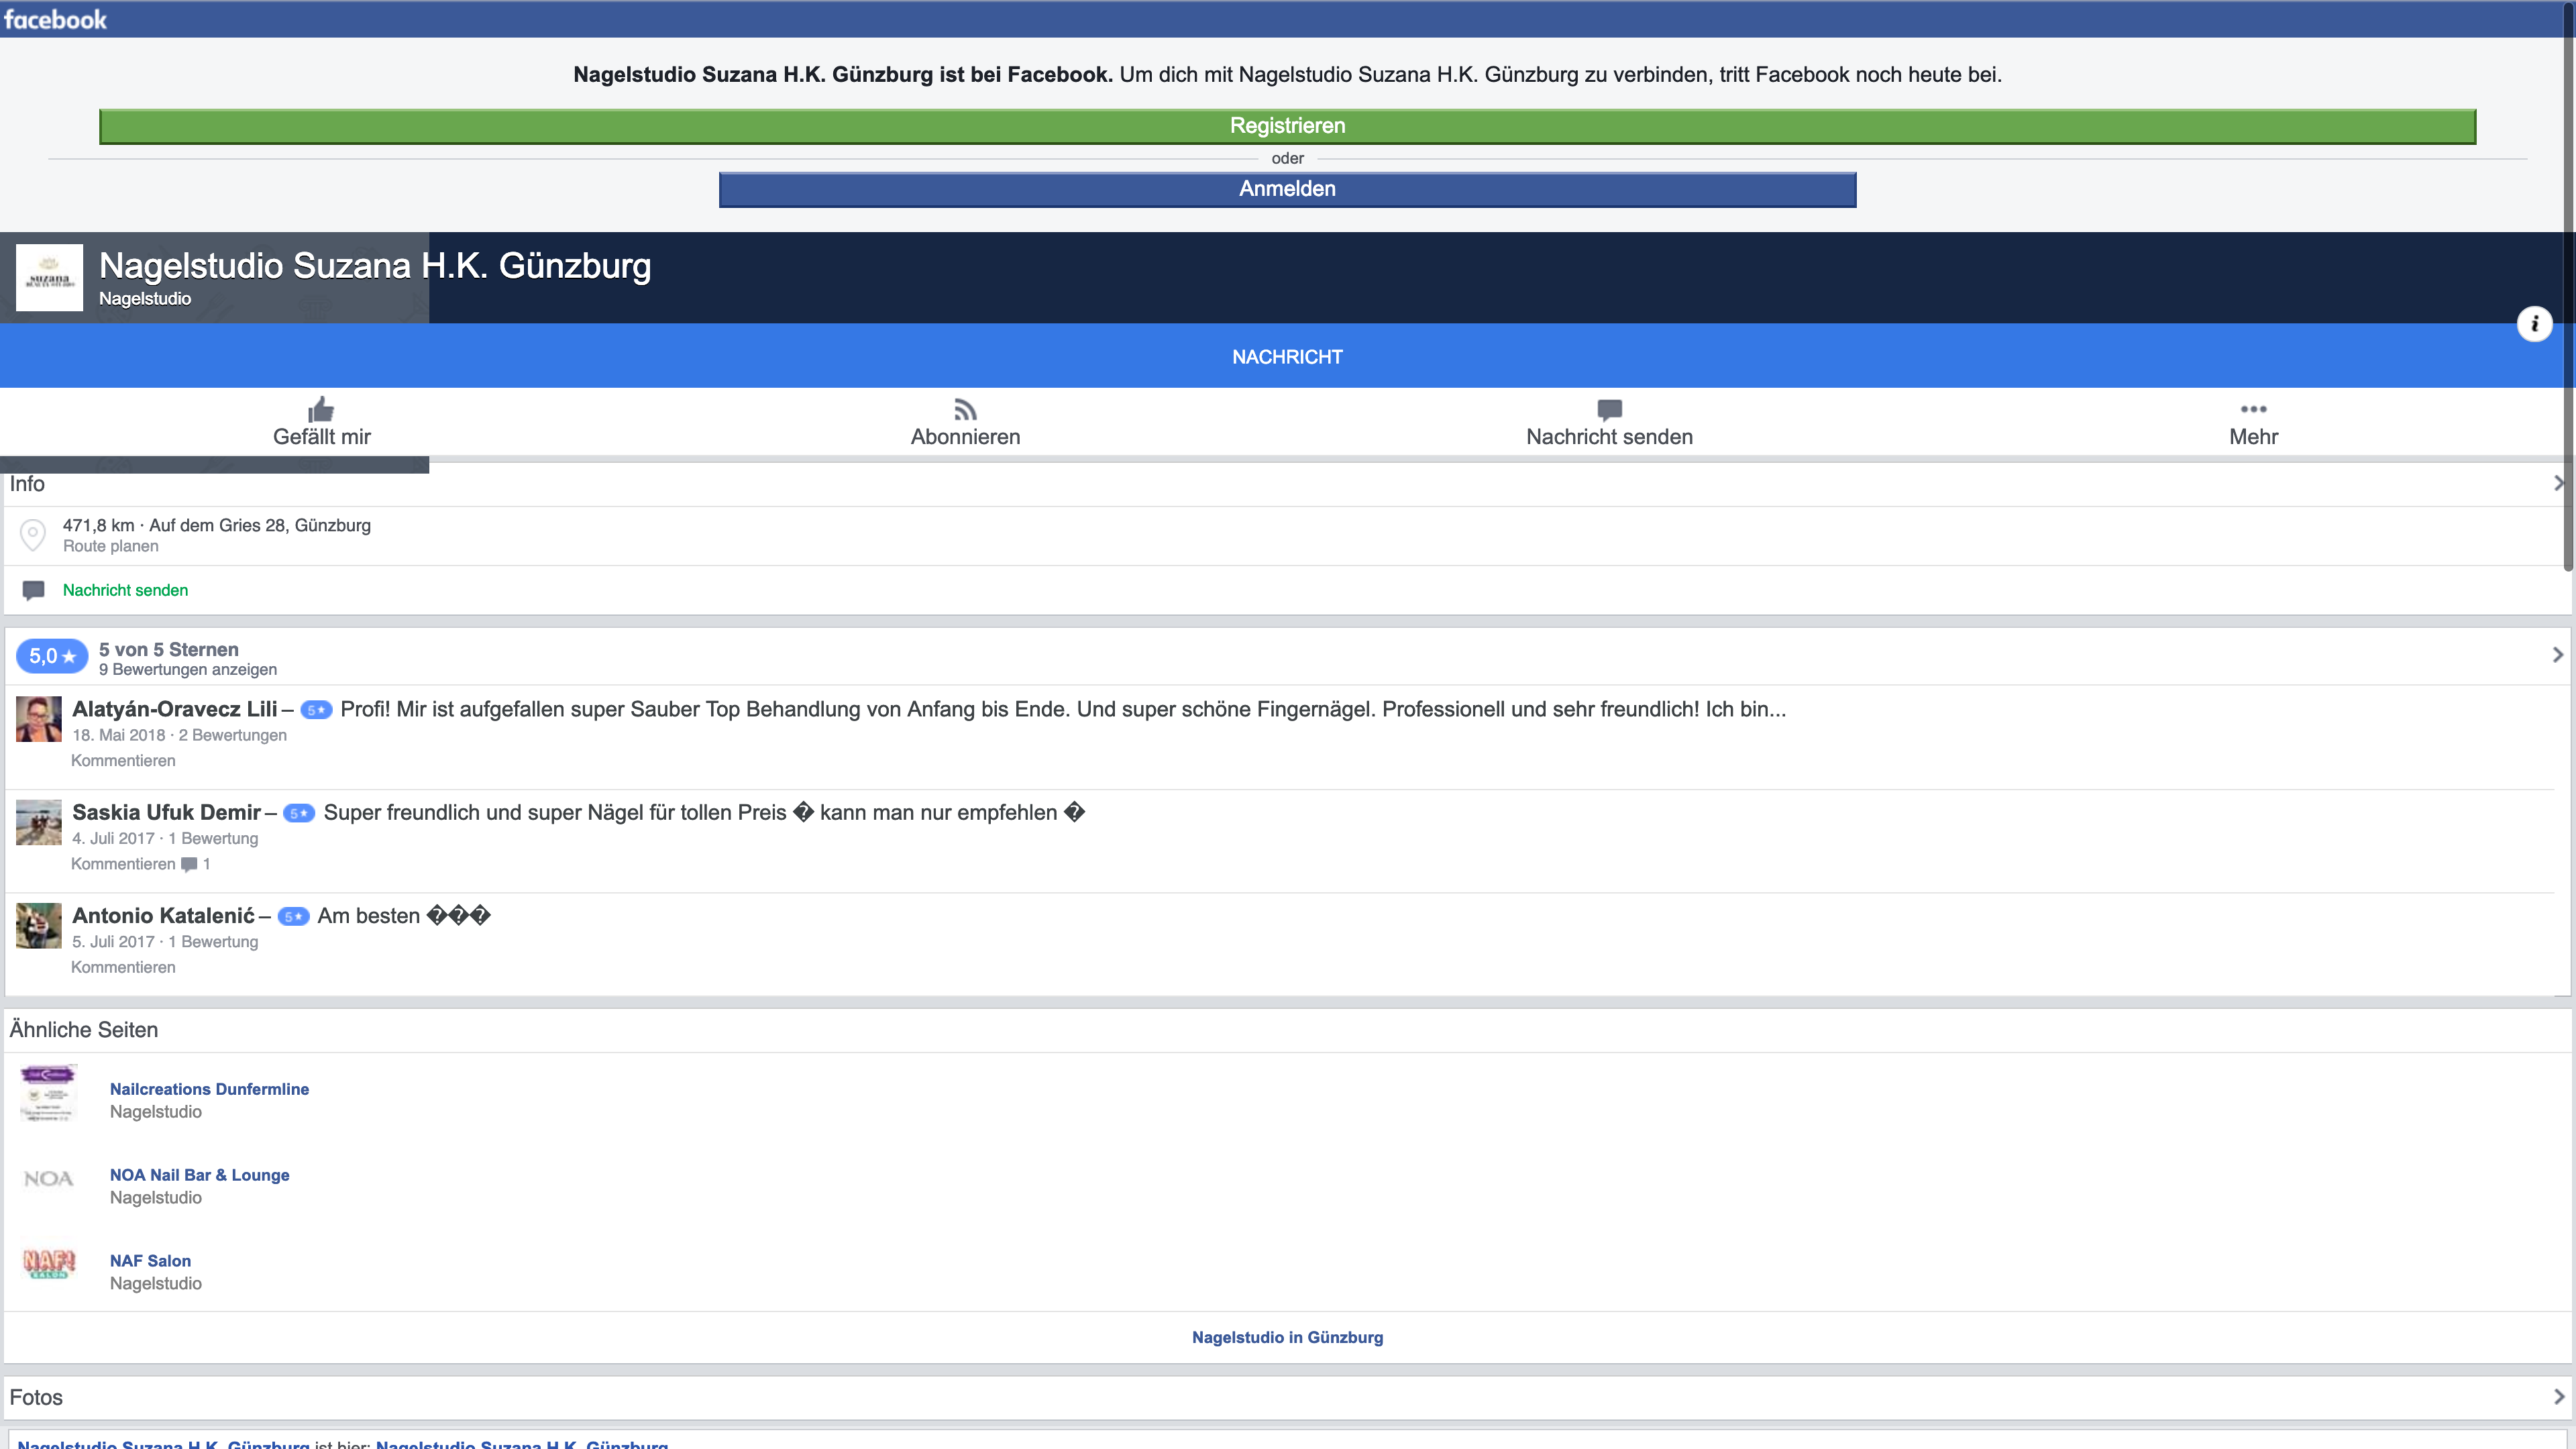
Task: Click the Info section heading
Action: [x=27, y=484]
